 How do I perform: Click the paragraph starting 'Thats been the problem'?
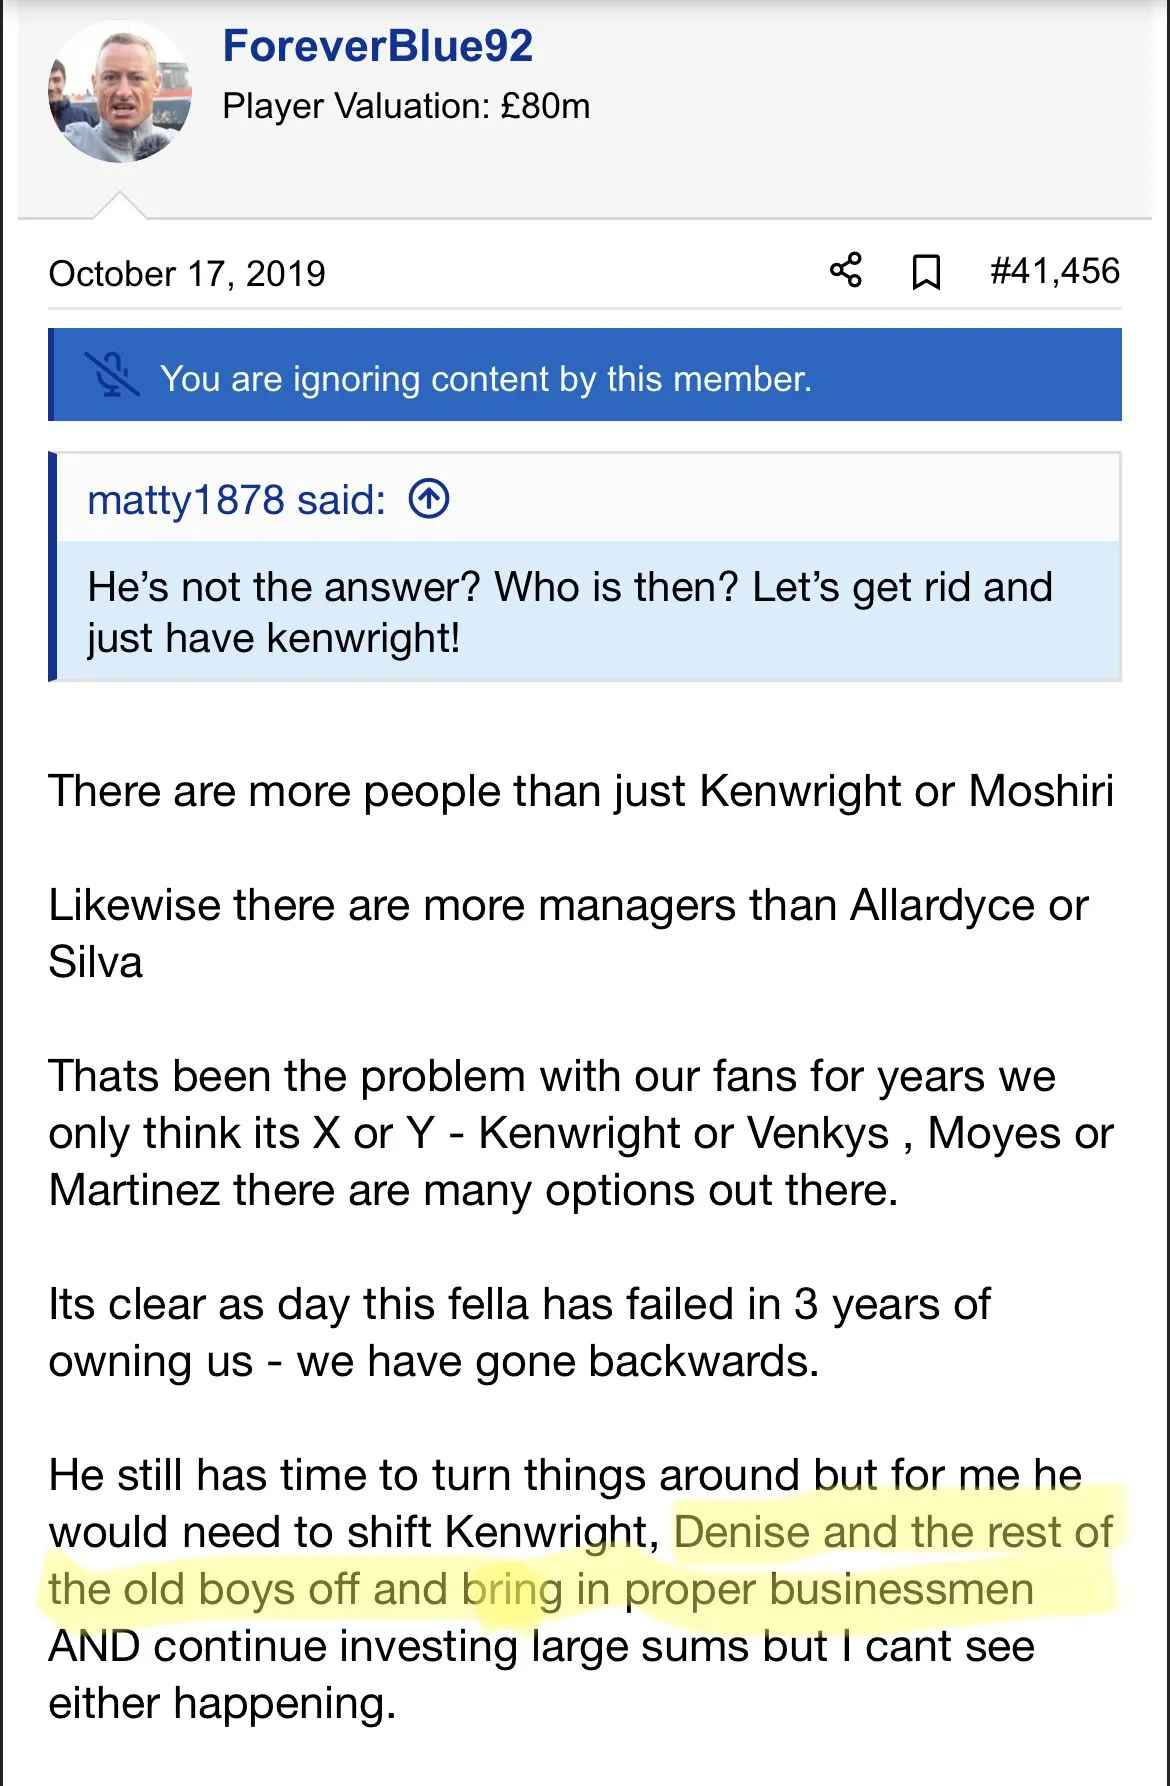pyautogui.click(x=580, y=1133)
